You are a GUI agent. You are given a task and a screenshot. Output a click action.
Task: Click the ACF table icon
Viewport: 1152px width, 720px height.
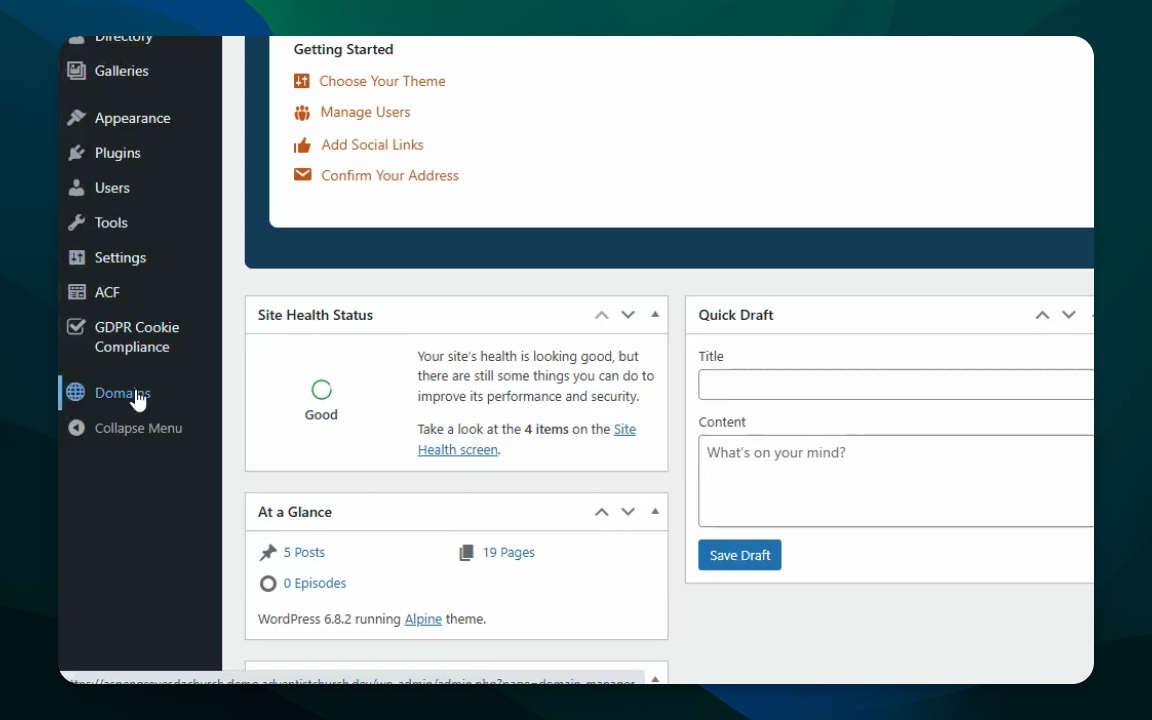click(x=76, y=292)
